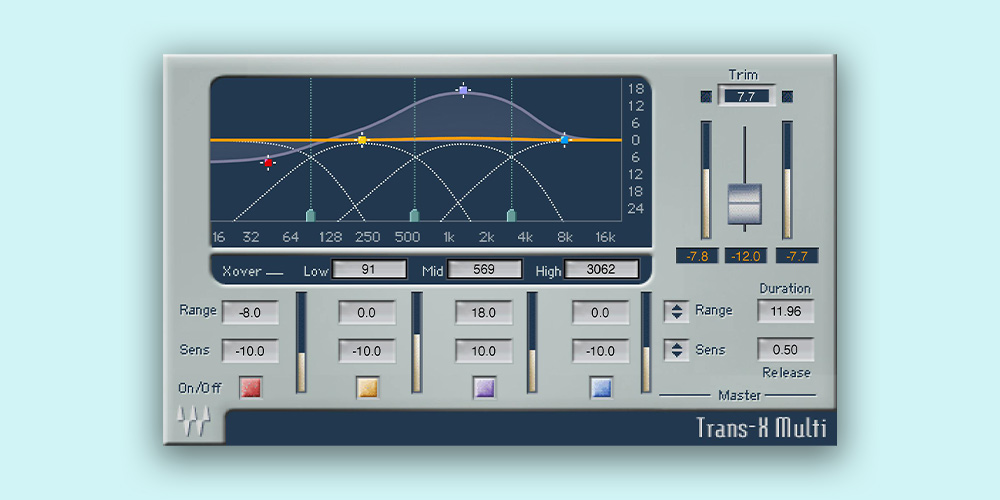Screen dimensions: 1000x500
Task: Grab the mid crossover handle near 569 Hz
Action: coord(414,215)
